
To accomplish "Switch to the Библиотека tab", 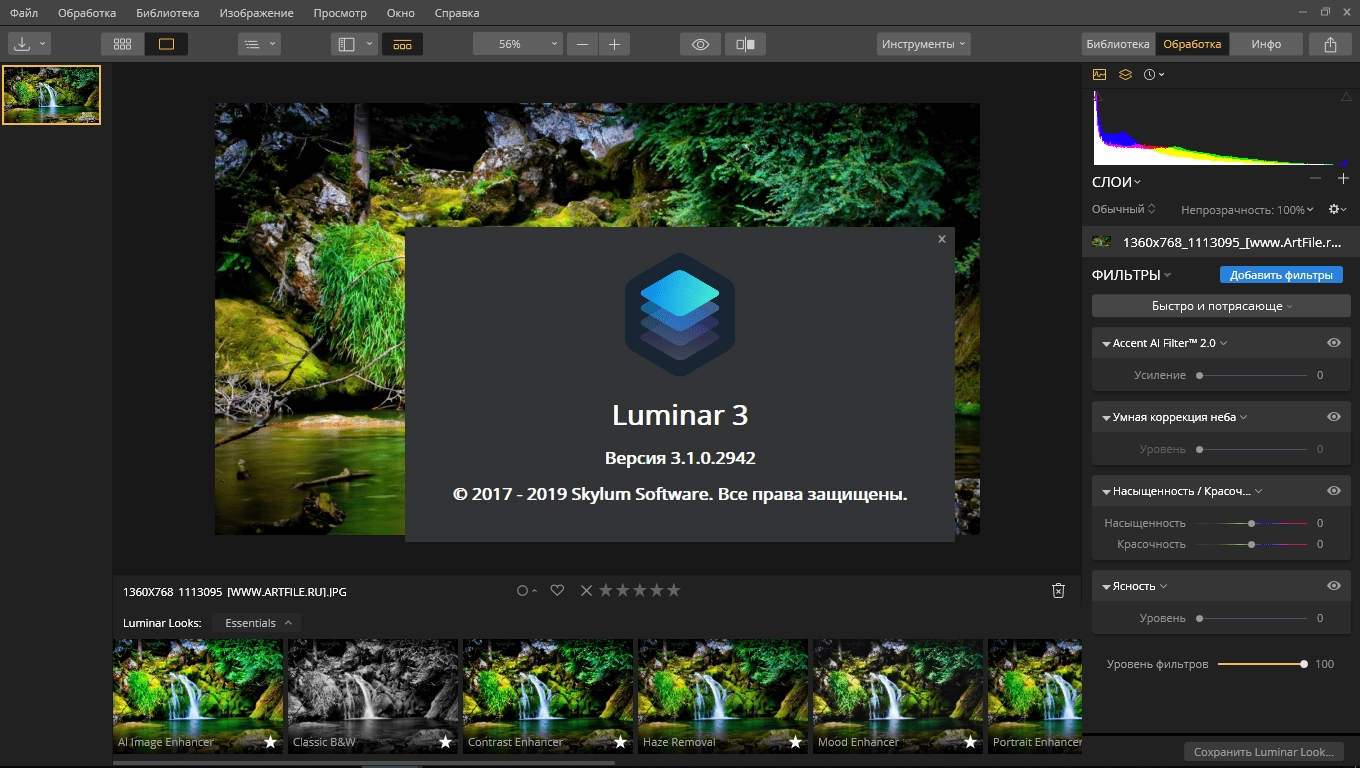I will tap(1118, 44).
